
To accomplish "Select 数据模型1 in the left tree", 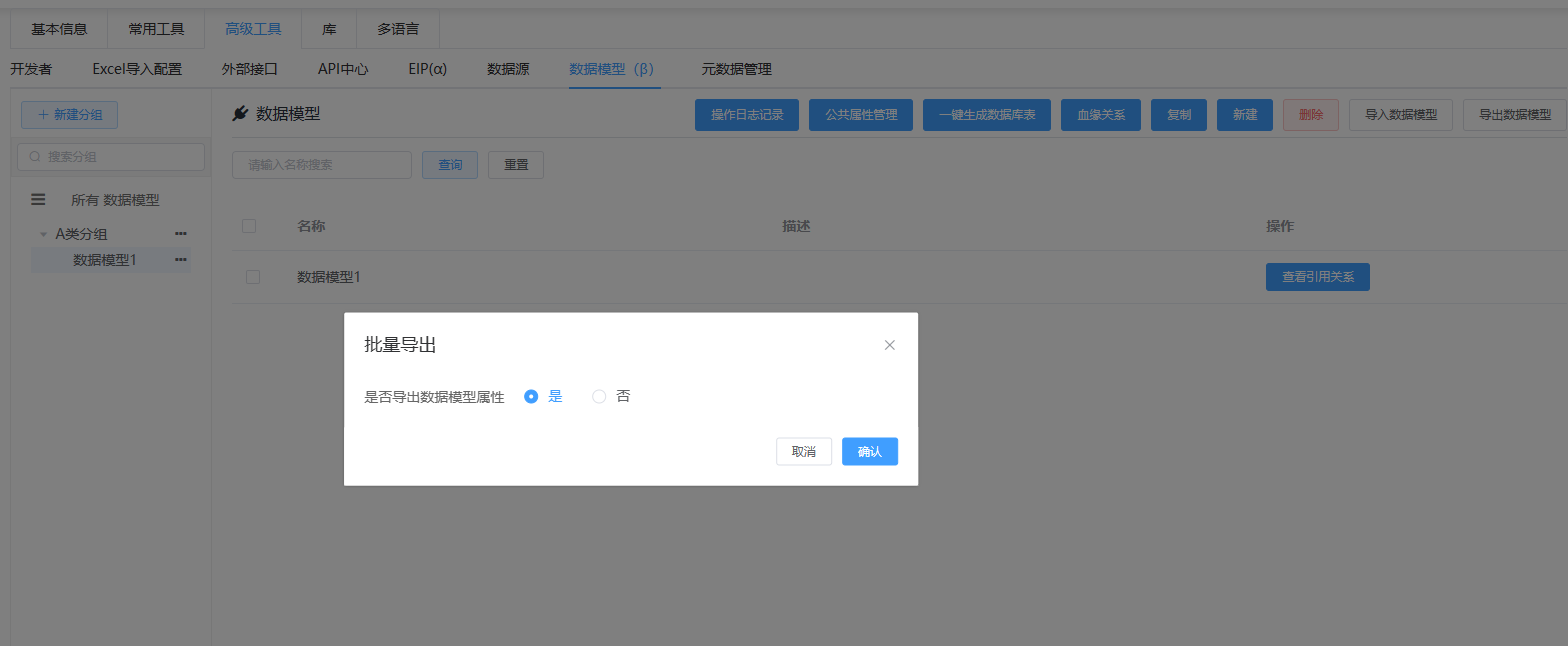I will coord(105,260).
